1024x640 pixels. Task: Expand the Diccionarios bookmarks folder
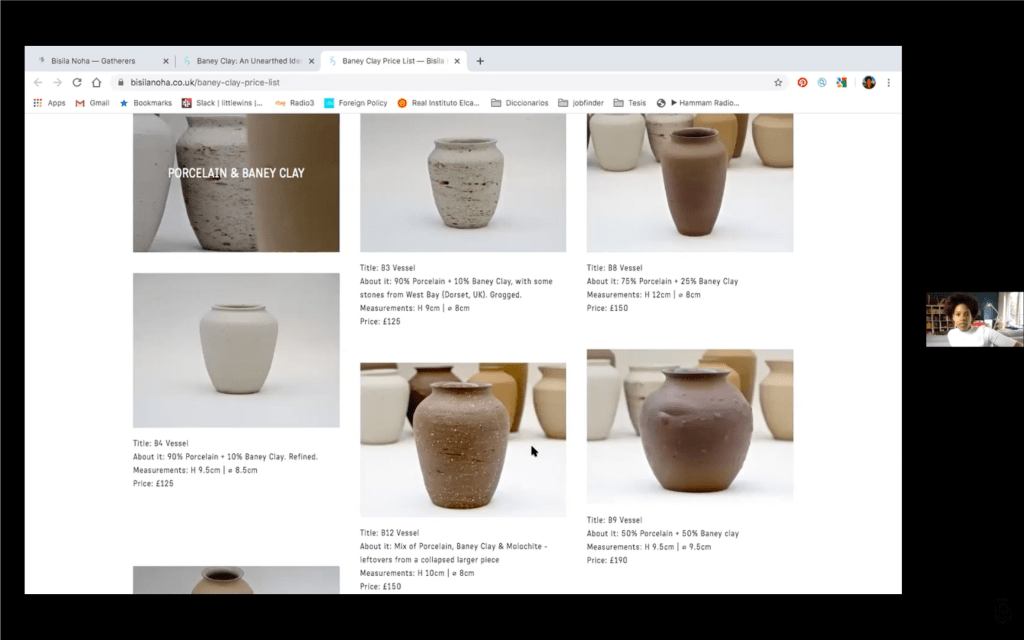pos(519,103)
